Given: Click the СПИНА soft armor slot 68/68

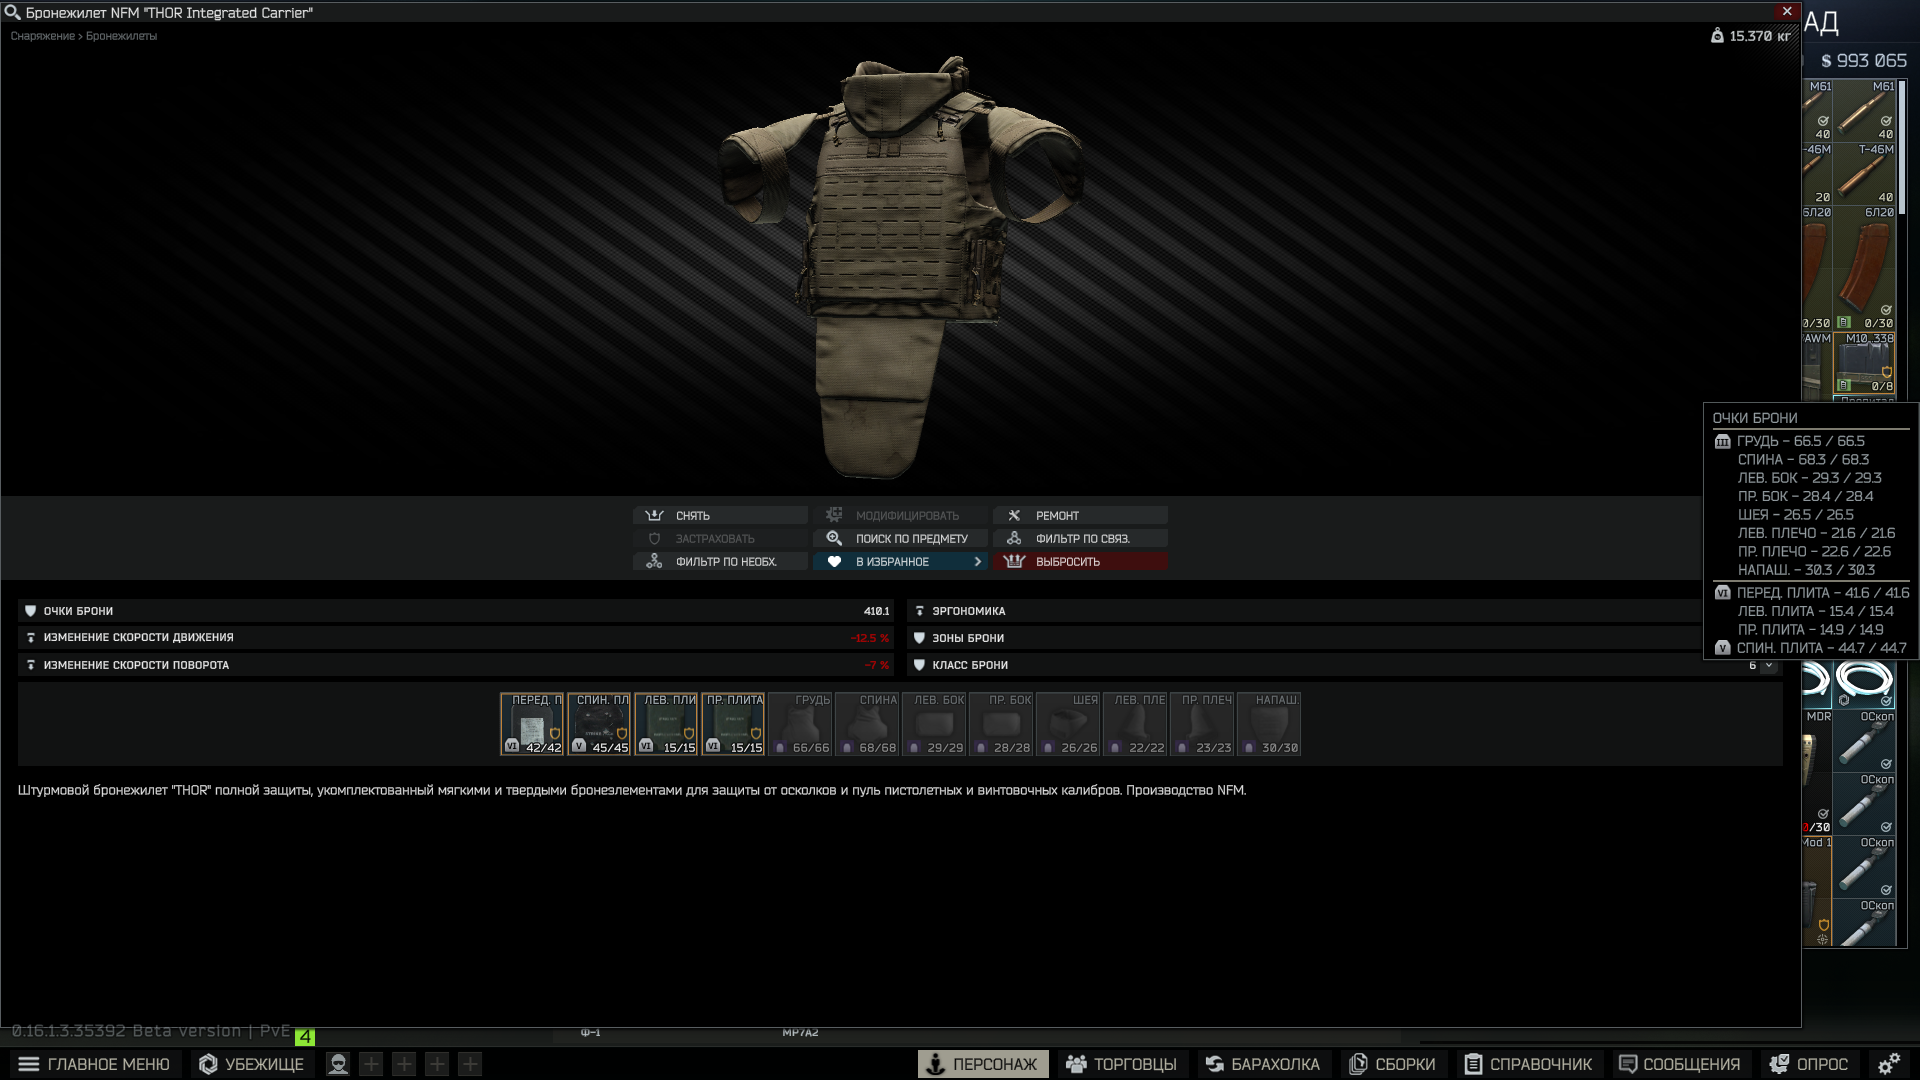Looking at the screenshot, I should tap(867, 724).
